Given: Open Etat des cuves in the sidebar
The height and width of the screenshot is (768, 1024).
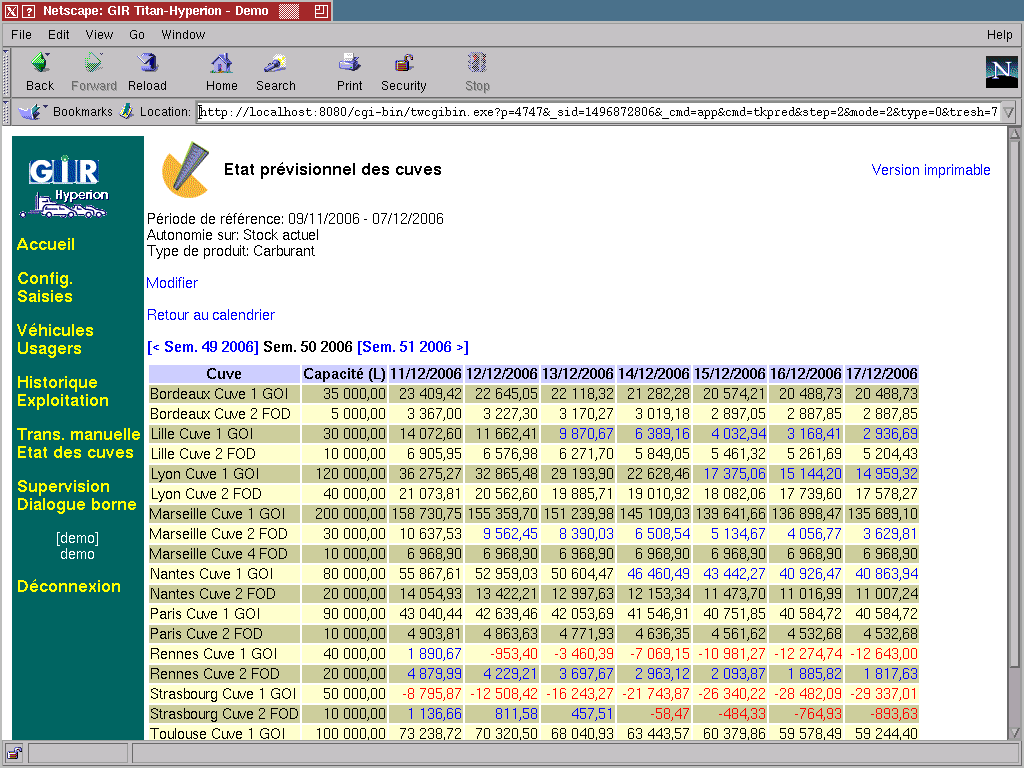Looking at the screenshot, I should click(75, 453).
